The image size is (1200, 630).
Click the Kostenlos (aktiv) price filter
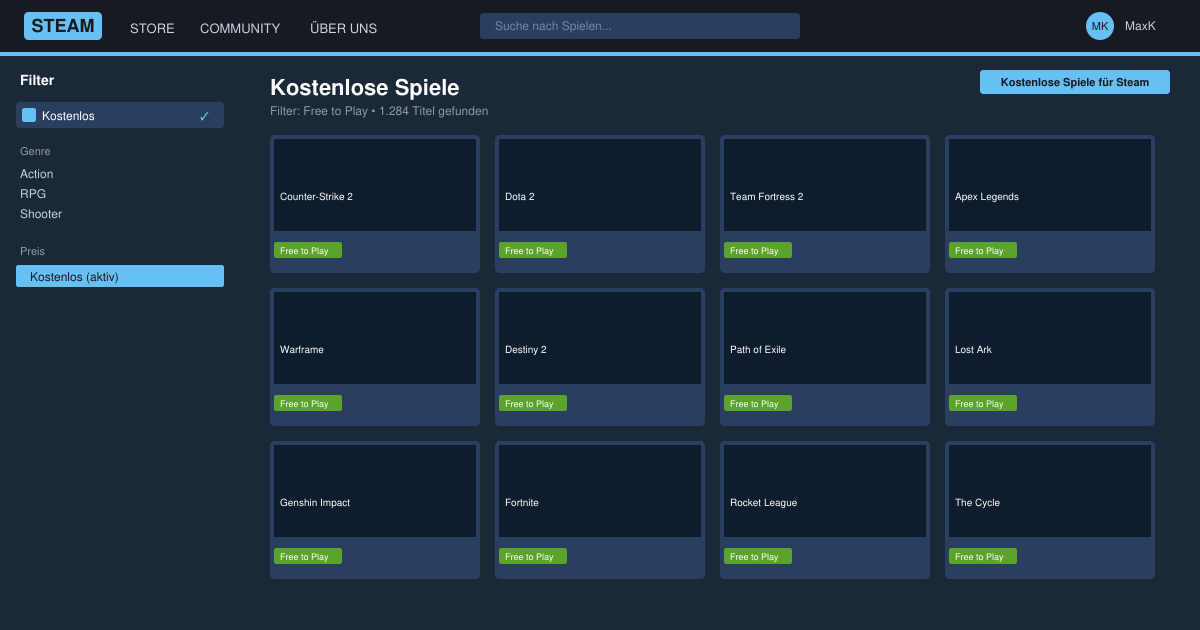tap(120, 276)
